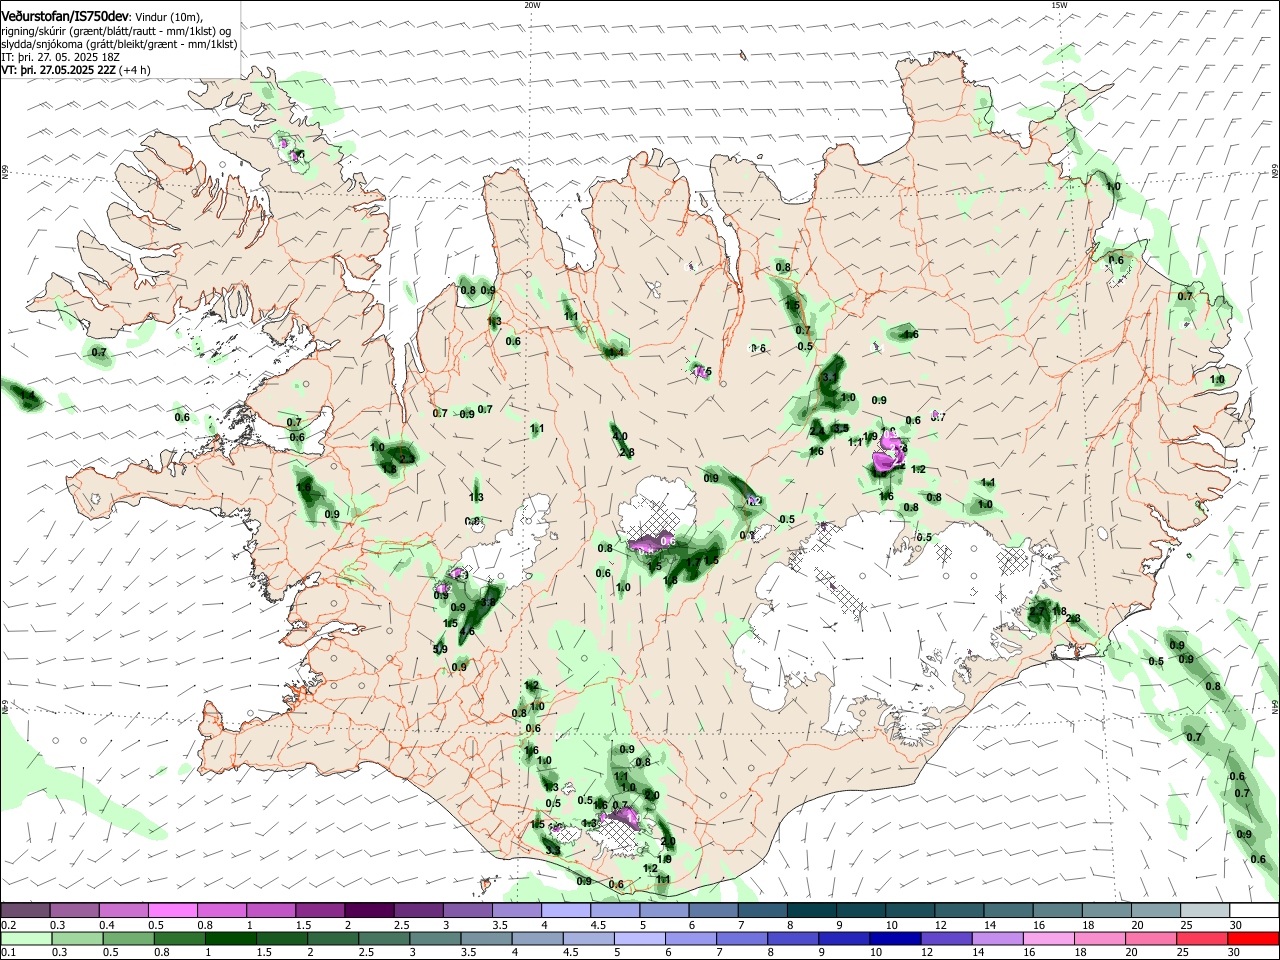Image resolution: width=1280 pixels, height=960 pixels.
Task: Pick the light violet 14–16 swatch, lower legend row
Action: [998, 939]
